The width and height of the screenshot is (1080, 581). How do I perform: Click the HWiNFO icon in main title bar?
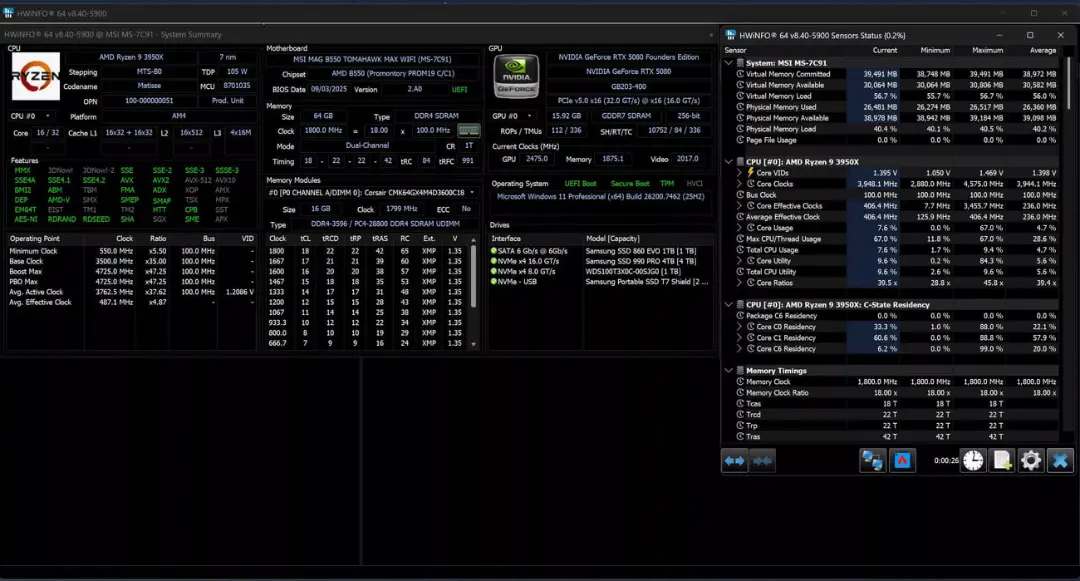pyautogui.click(x=8, y=13)
